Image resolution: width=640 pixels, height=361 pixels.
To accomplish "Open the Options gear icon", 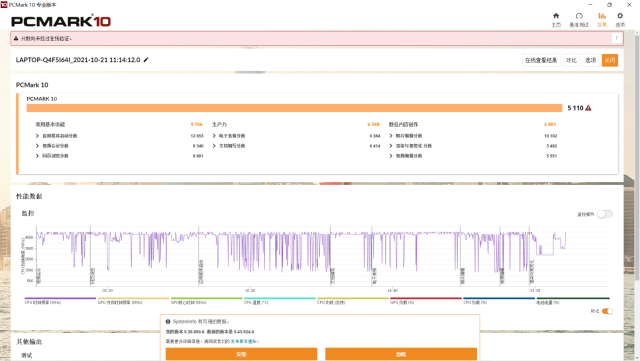I will (x=620, y=16).
